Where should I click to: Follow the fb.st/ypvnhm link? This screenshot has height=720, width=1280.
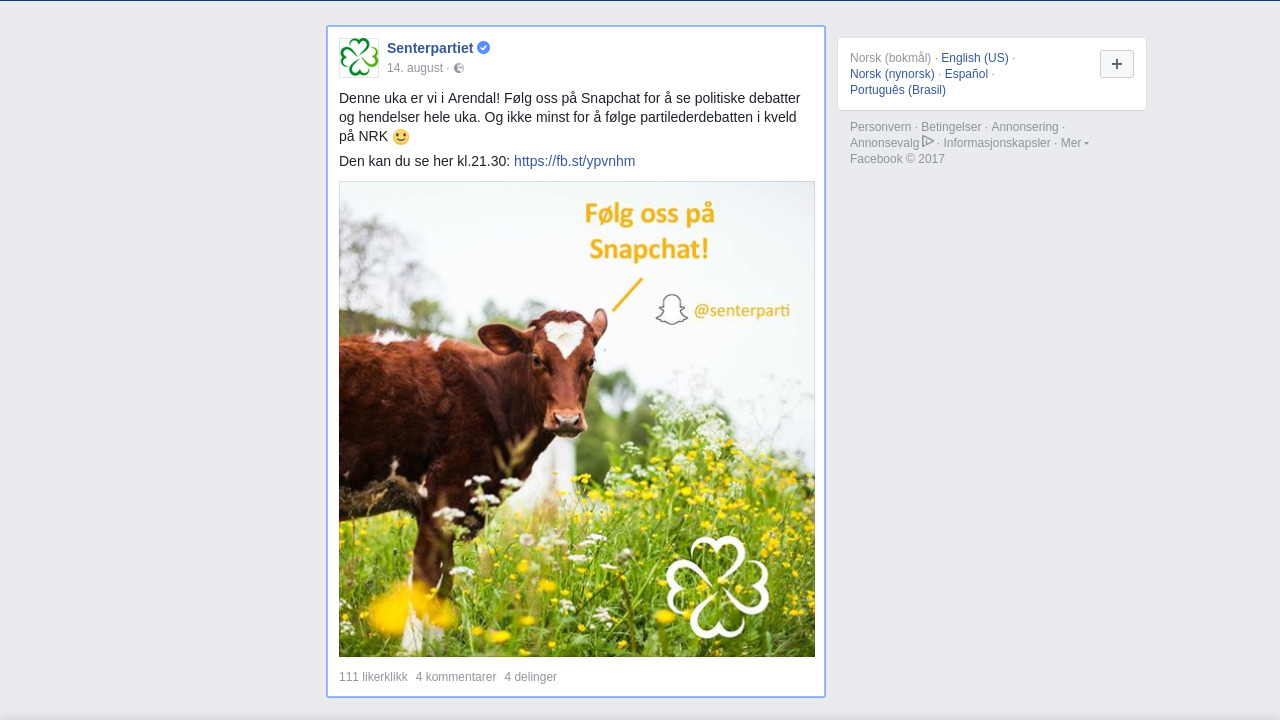[574, 161]
